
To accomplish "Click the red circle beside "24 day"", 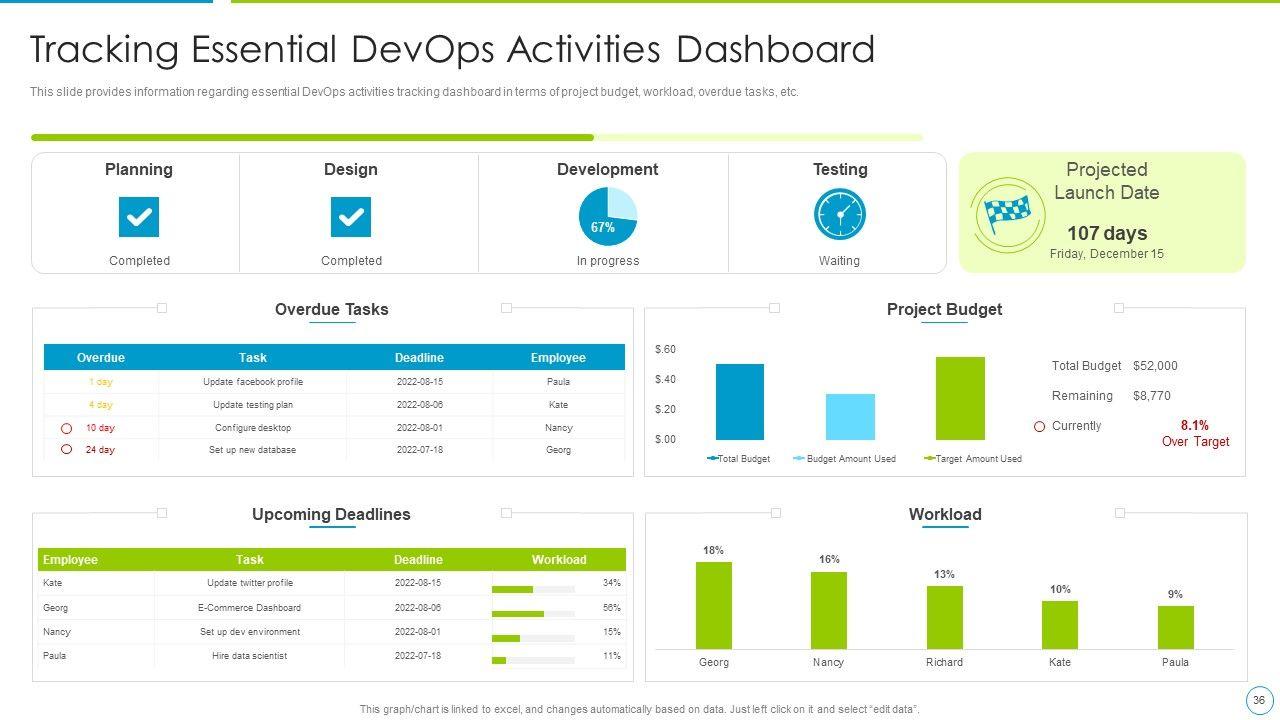I will (67, 450).
